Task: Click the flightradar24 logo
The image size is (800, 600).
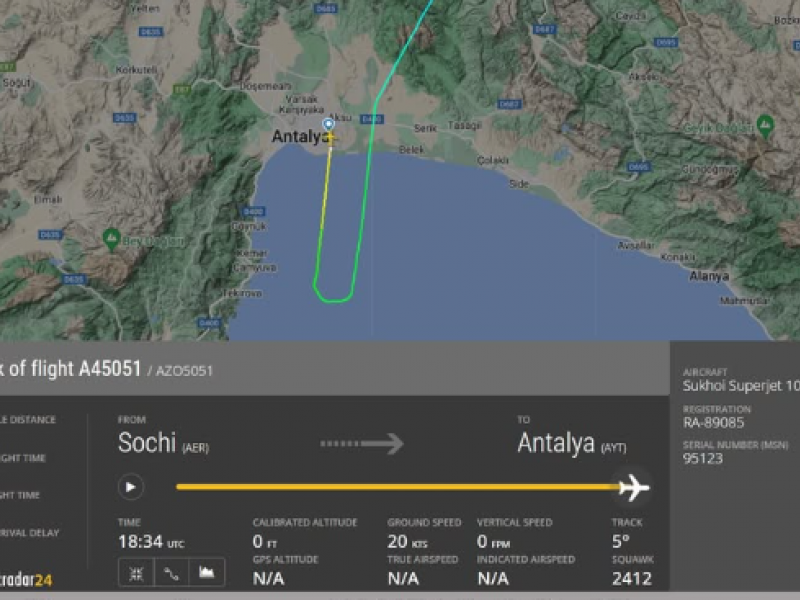Action: point(24,580)
